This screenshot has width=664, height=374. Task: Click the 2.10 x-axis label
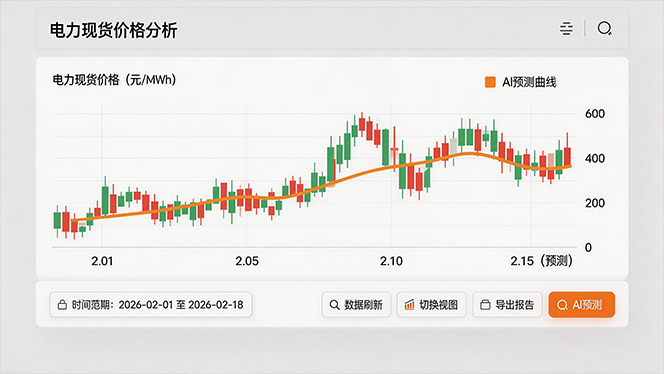[x=391, y=261]
